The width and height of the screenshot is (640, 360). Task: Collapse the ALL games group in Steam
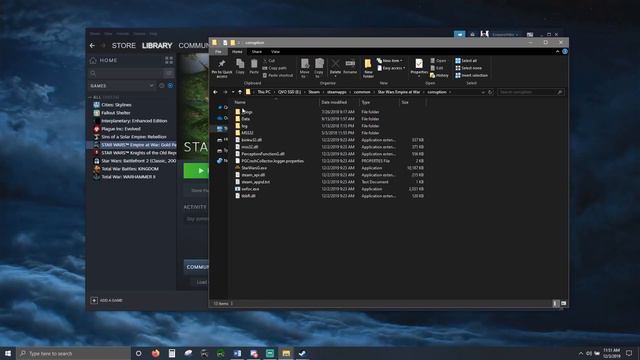(90, 97)
